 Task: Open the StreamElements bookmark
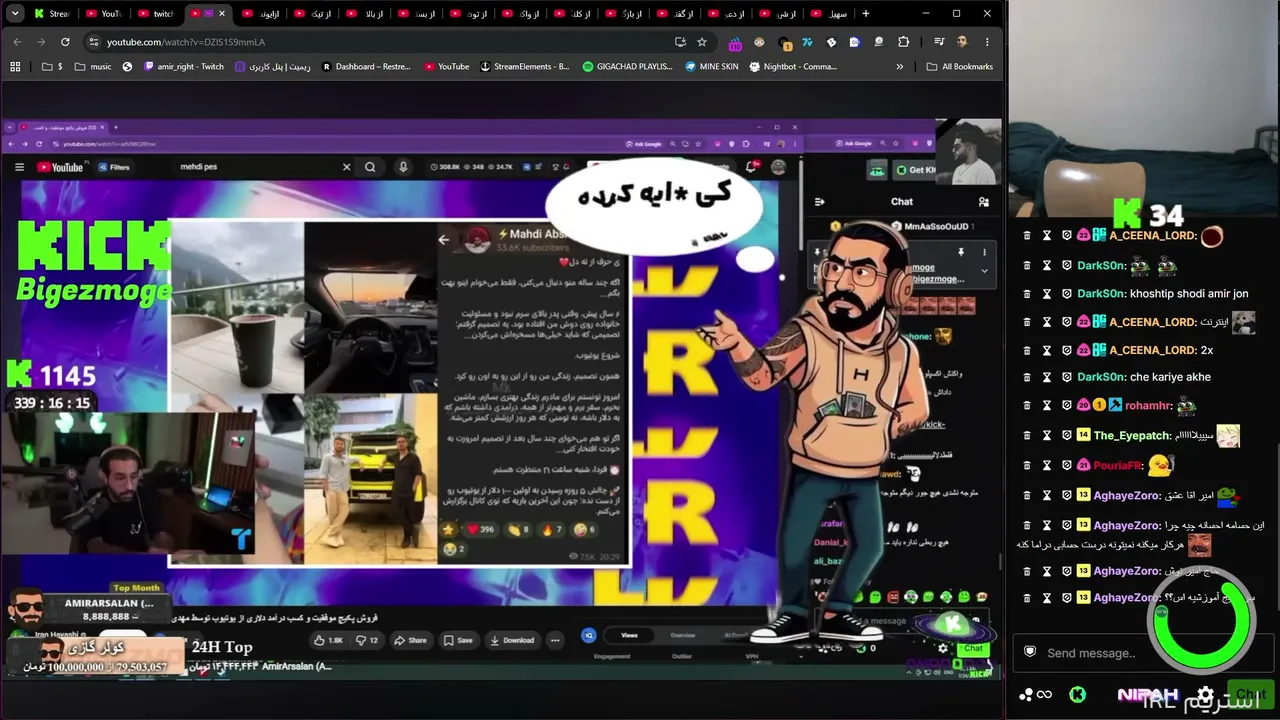click(x=524, y=67)
